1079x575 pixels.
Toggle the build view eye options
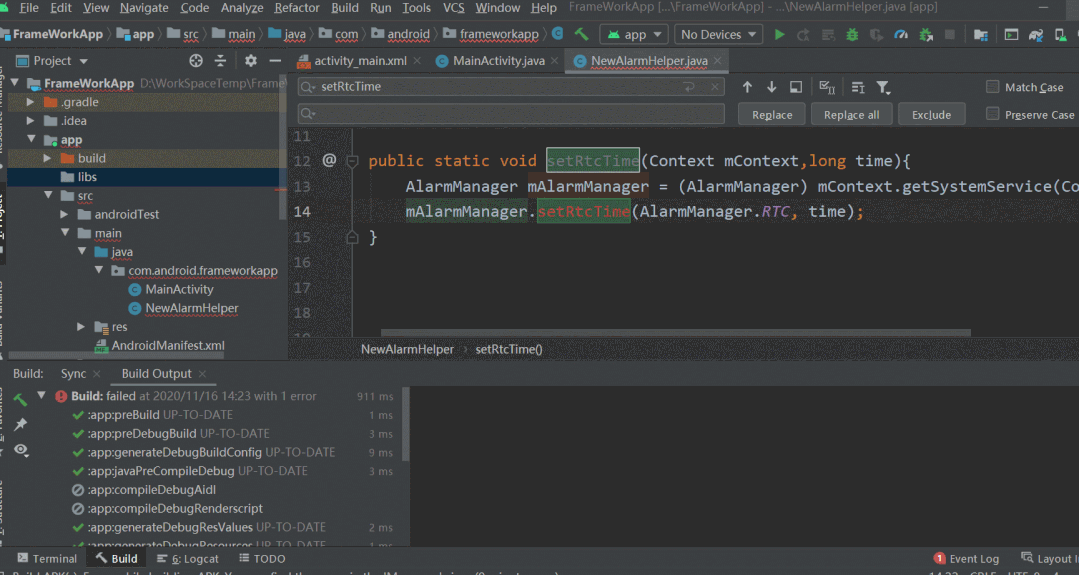click(x=21, y=451)
